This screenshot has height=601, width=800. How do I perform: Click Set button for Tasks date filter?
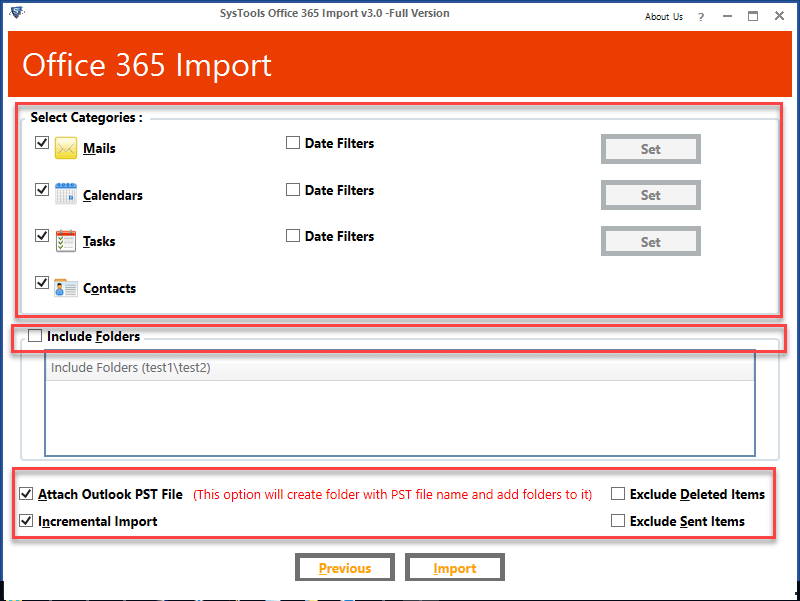click(x=651, y=241)
